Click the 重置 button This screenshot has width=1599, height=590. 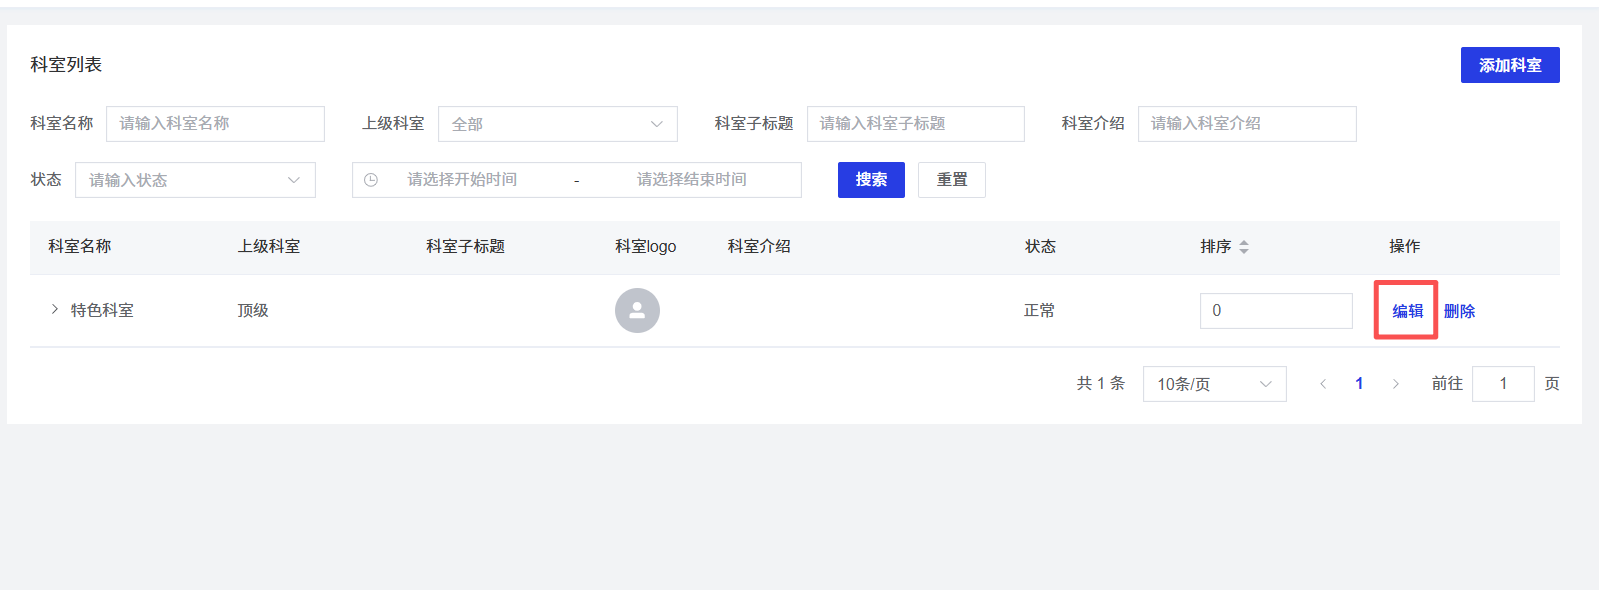pyautogui.click(x=952, y=180)
